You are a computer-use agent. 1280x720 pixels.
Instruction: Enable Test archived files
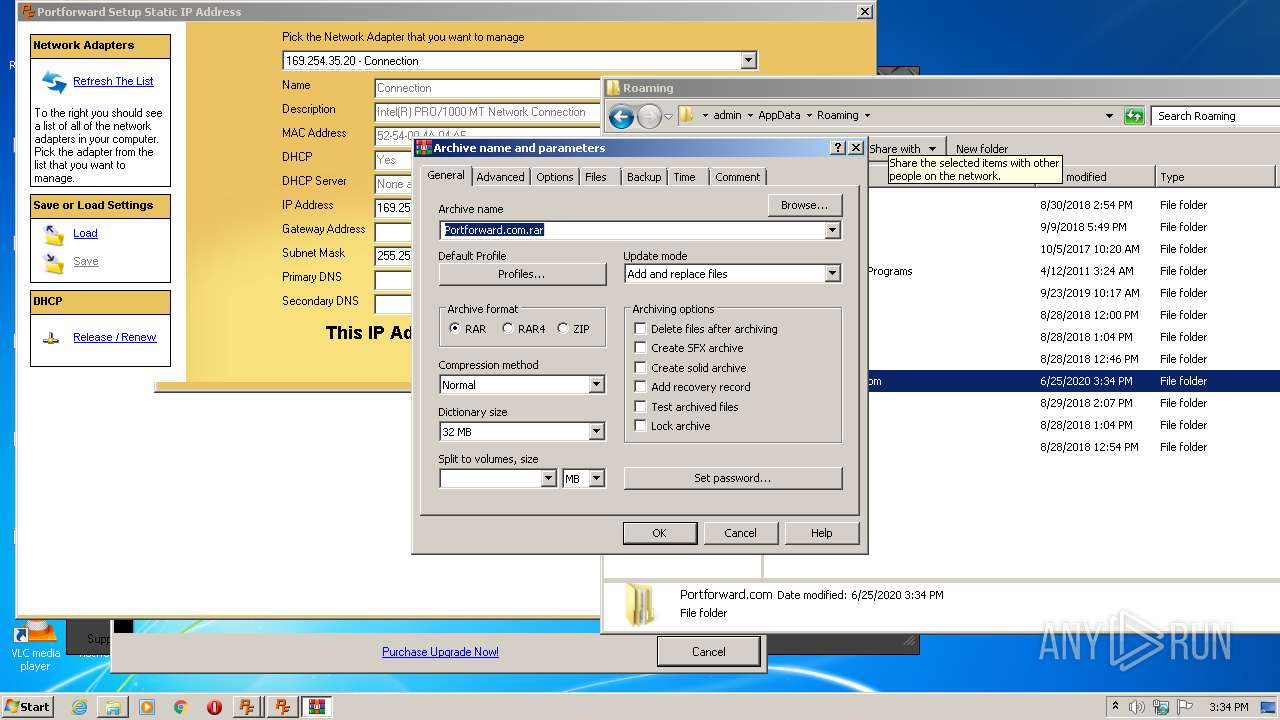(x=640, y=407)
